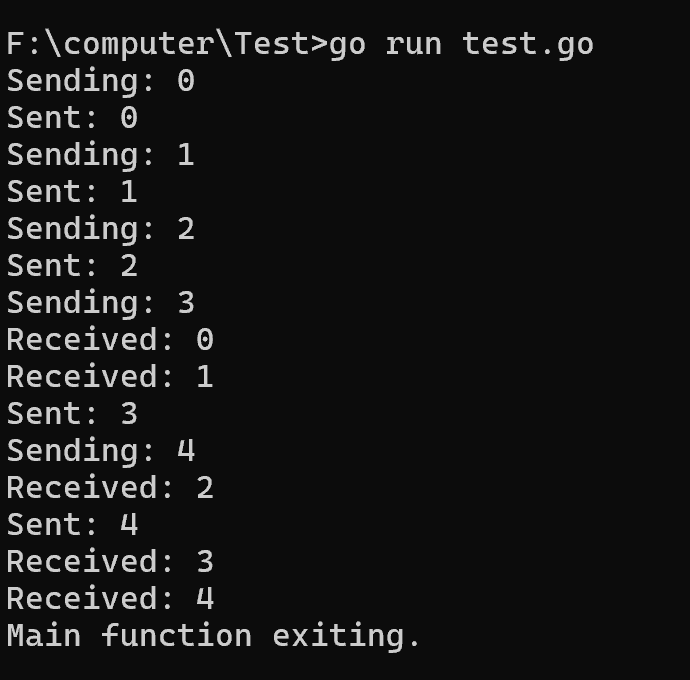Click the 'Sent: 4' output line
The image size is (690, 680).
point(72,525)
